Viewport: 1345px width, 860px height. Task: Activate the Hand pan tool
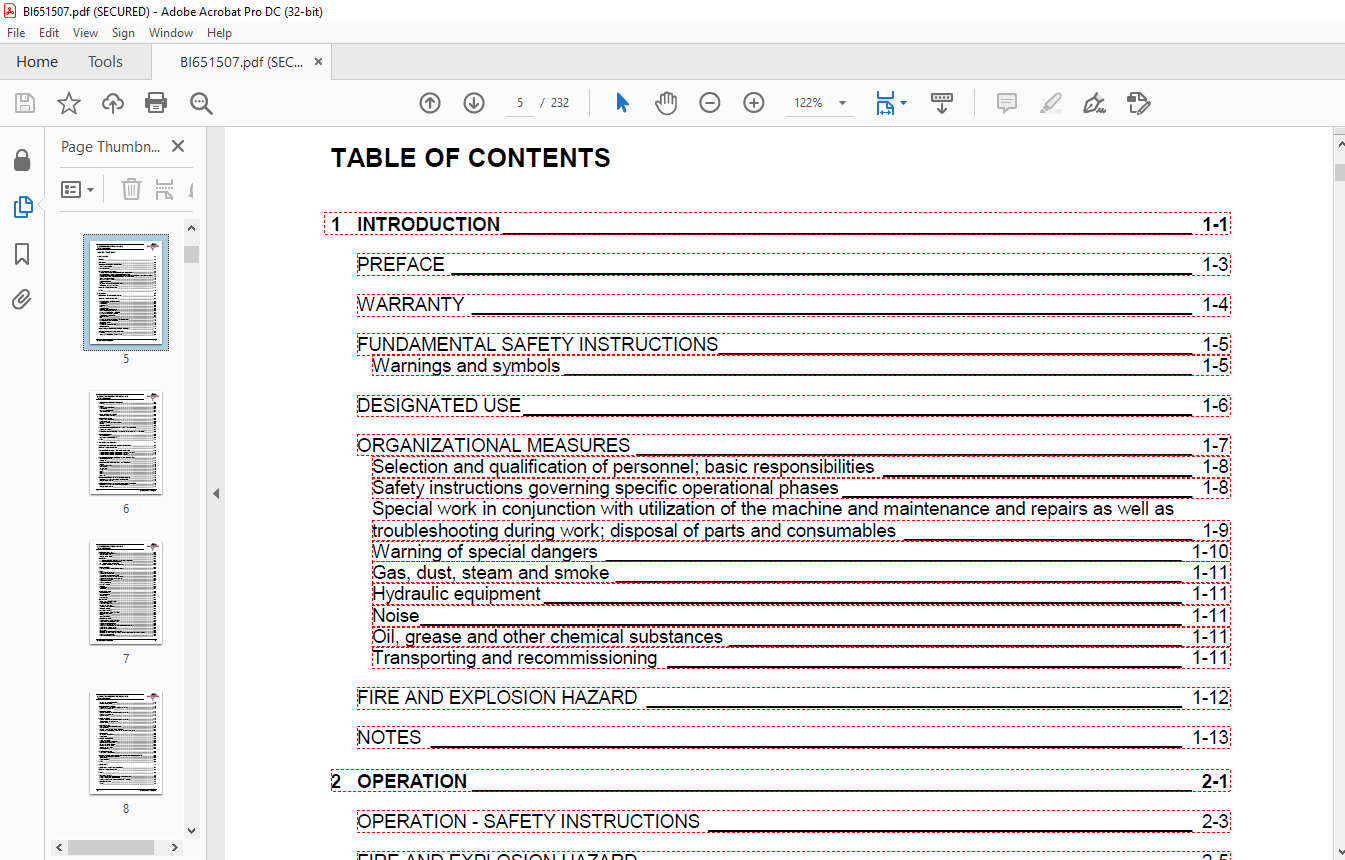[x=666, y=103]
